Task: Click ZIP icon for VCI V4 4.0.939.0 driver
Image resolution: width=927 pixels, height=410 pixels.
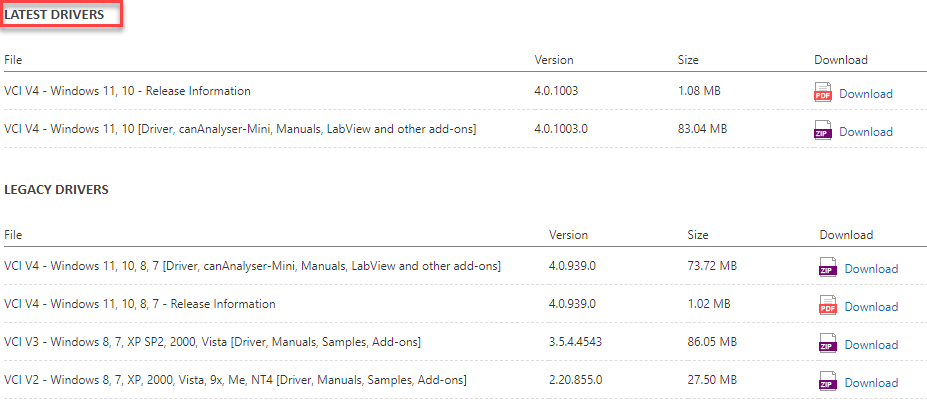Action: (x=828, y=268)
